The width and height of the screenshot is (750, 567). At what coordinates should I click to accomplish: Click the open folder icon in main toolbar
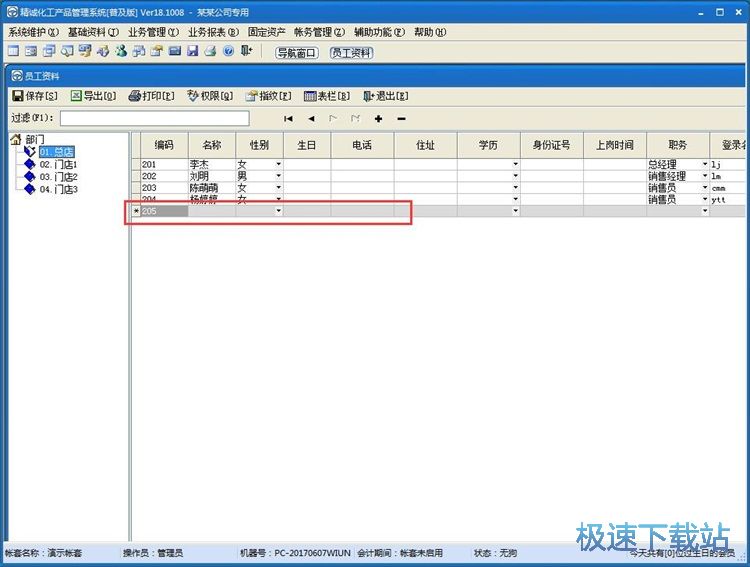click(x=157, y=51)
